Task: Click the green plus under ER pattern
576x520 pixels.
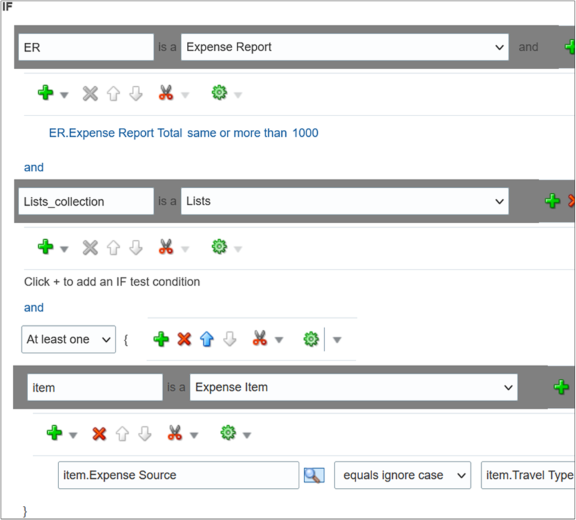Action: (x=46, y=93)
